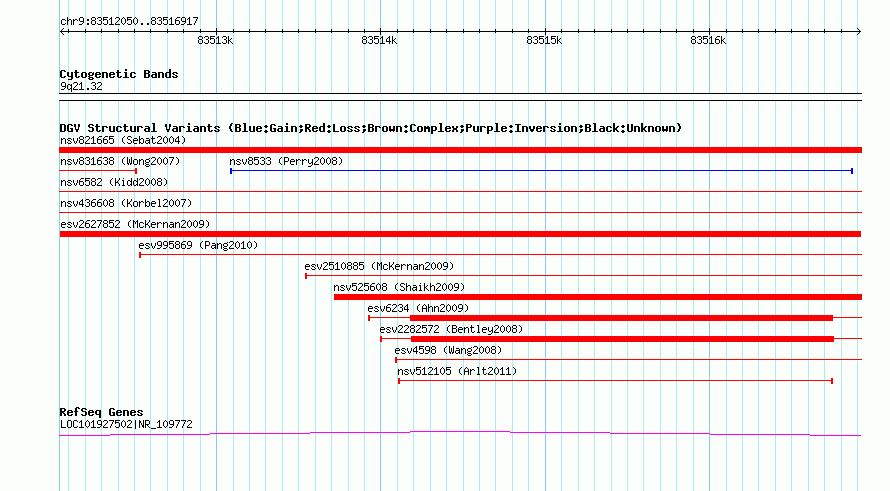Click the 83513k ruler tick label

tap(215, 41)
